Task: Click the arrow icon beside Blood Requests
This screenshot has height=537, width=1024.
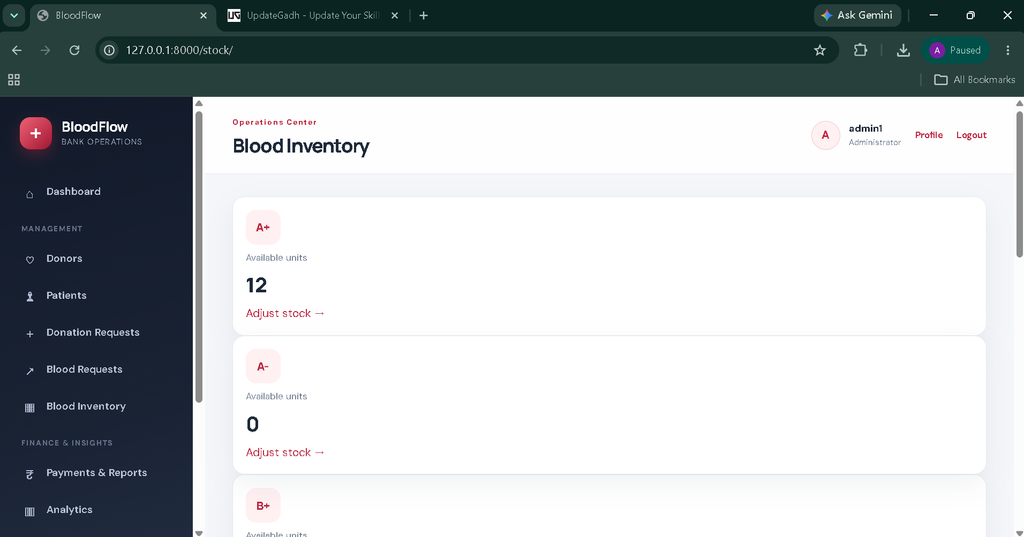Action: (x=29, y=371)
